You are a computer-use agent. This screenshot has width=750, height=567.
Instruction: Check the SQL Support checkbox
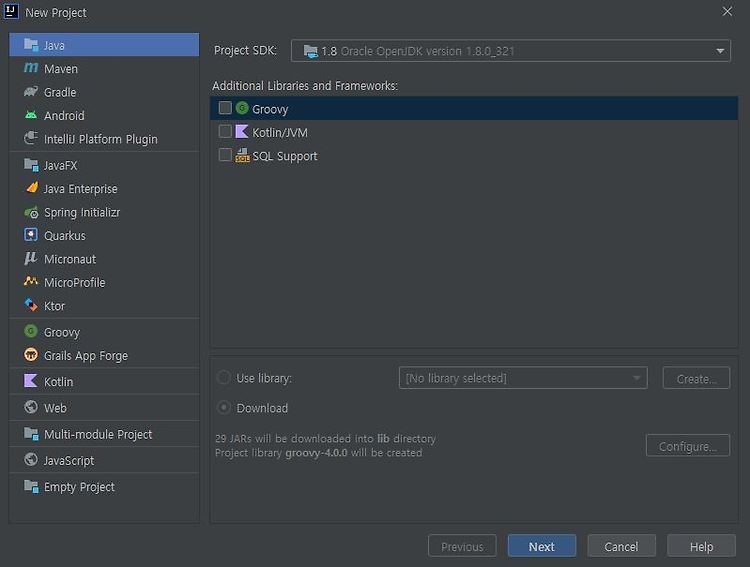point(225,155)
